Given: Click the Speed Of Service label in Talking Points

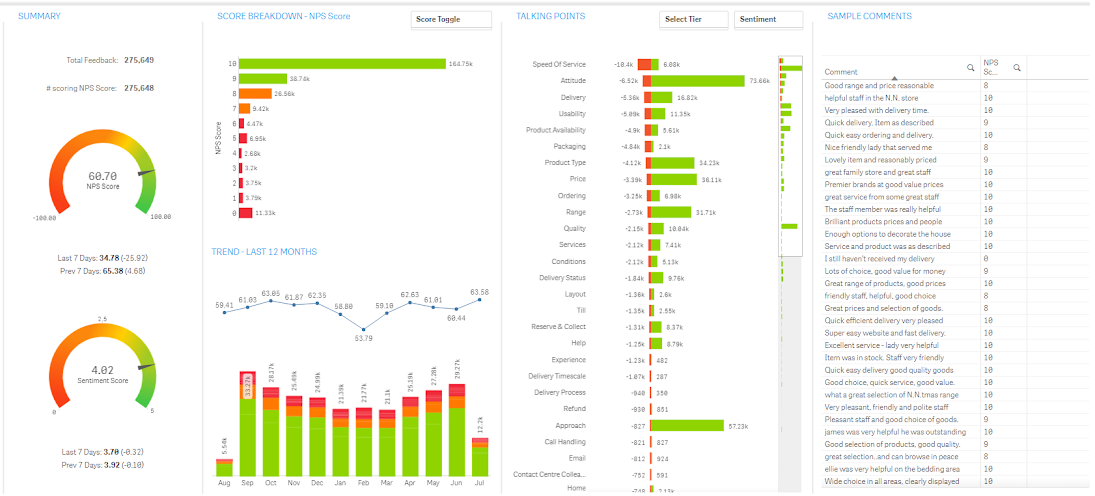Looking at the screenshot, I should pos(559,64).
